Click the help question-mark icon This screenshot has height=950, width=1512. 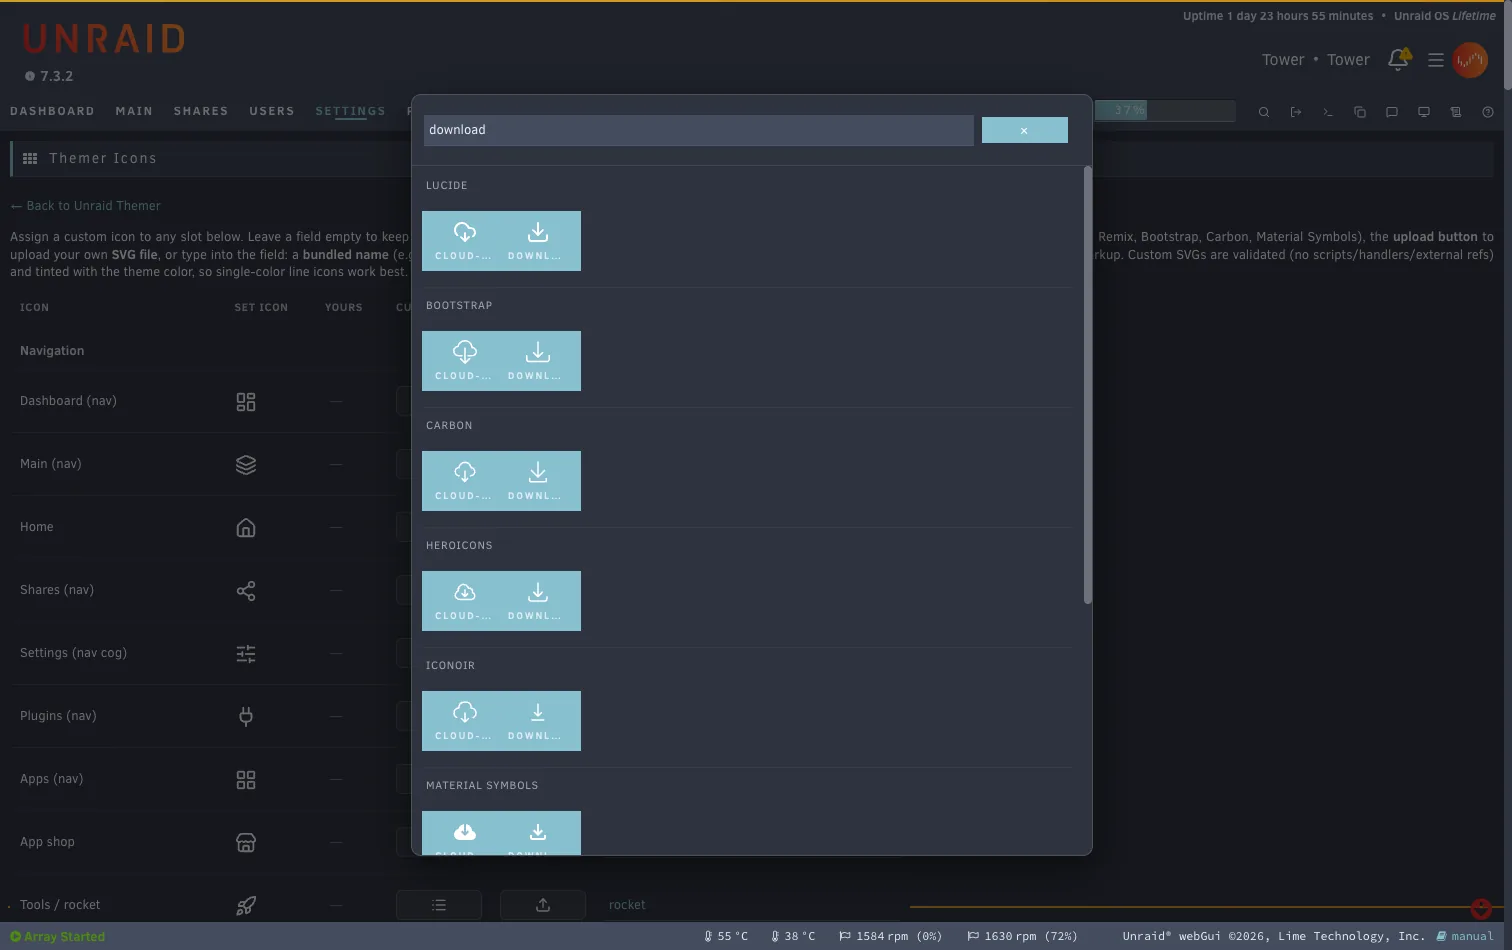1488,112
